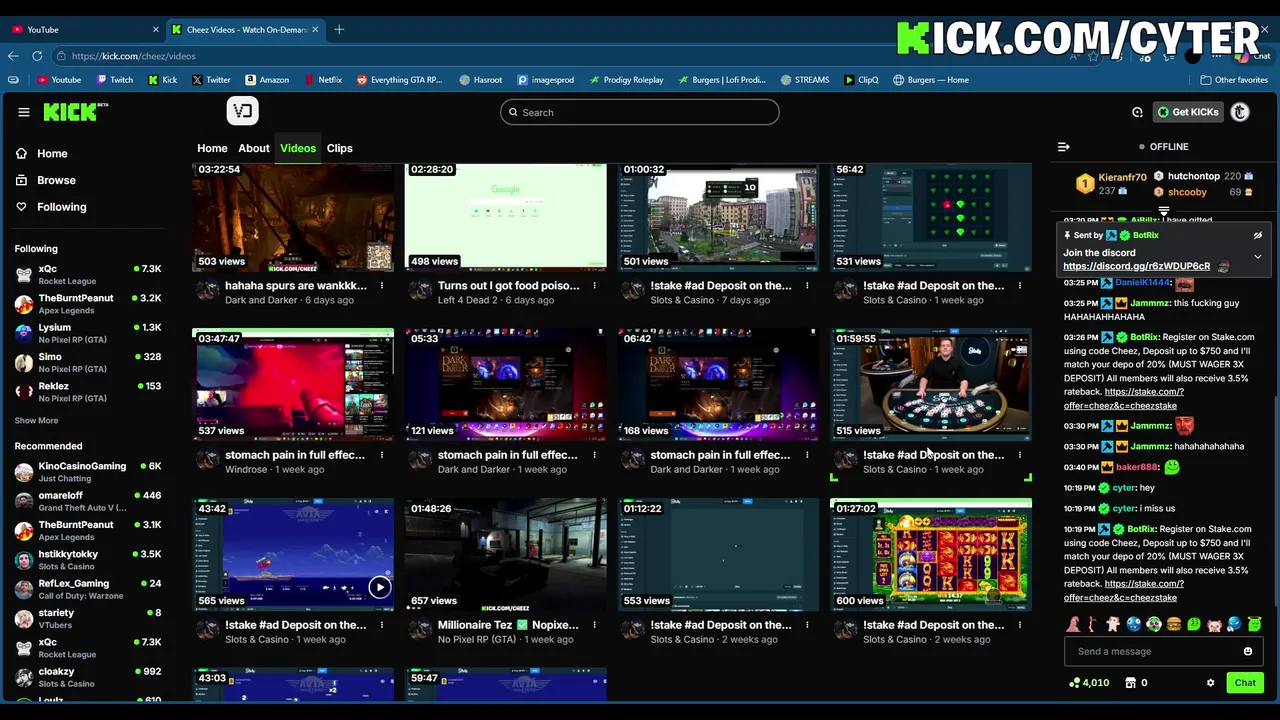Open options menu for Turns out I got food poison video
Viewport: 1280px width, 720px height.
point(594,286)
